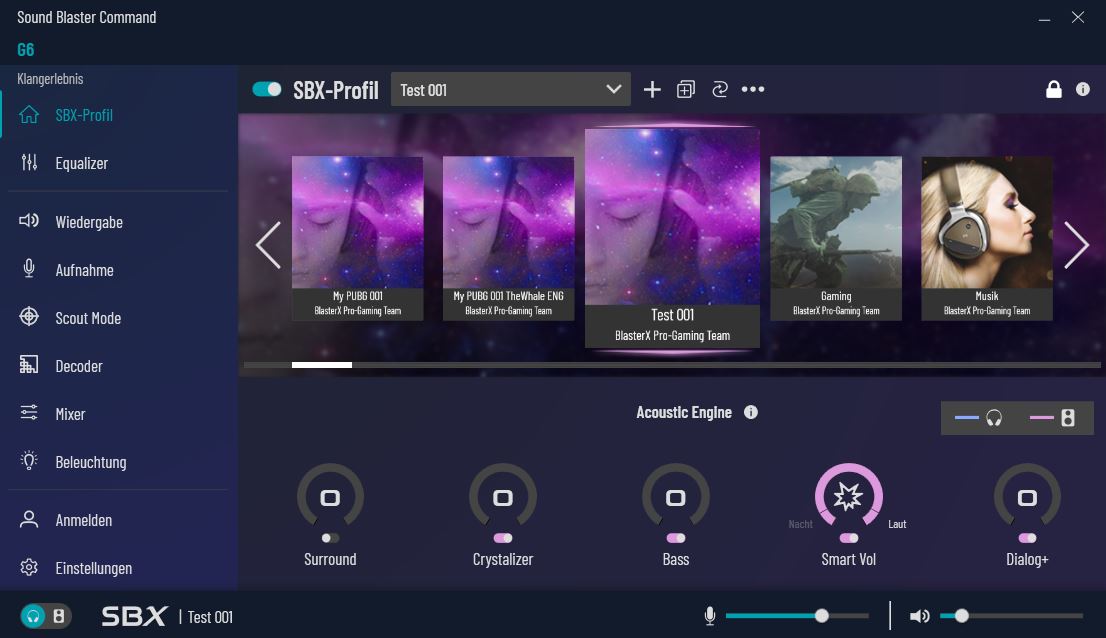Click the lock icon
Viewport: 1106px width, 638px height.
coord(1054,90)
